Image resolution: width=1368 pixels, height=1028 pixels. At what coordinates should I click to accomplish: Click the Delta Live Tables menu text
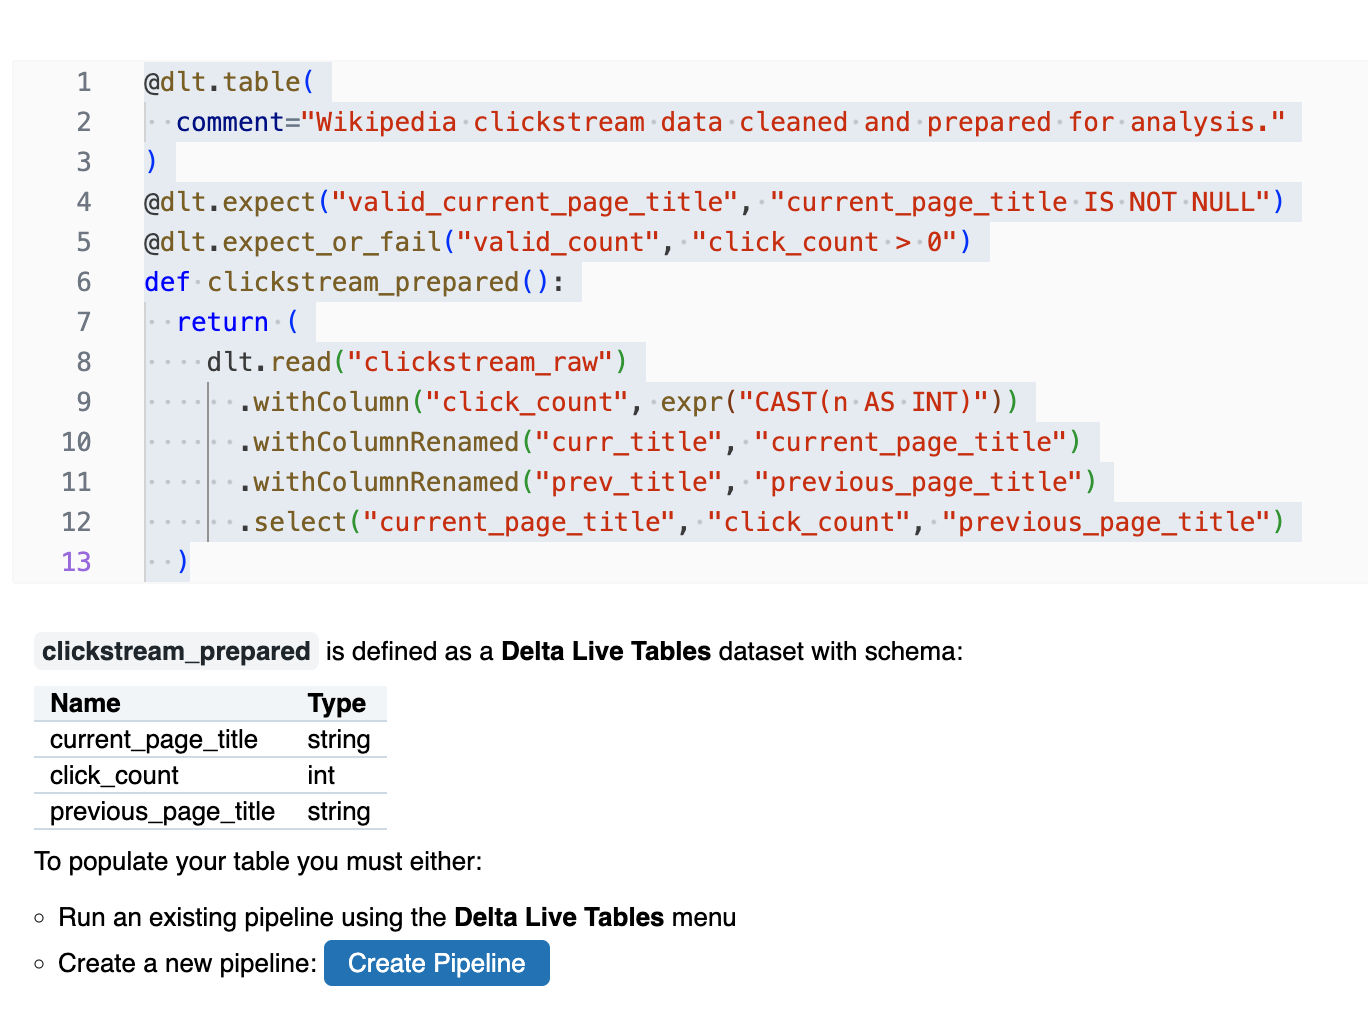(x=557, y=917)
